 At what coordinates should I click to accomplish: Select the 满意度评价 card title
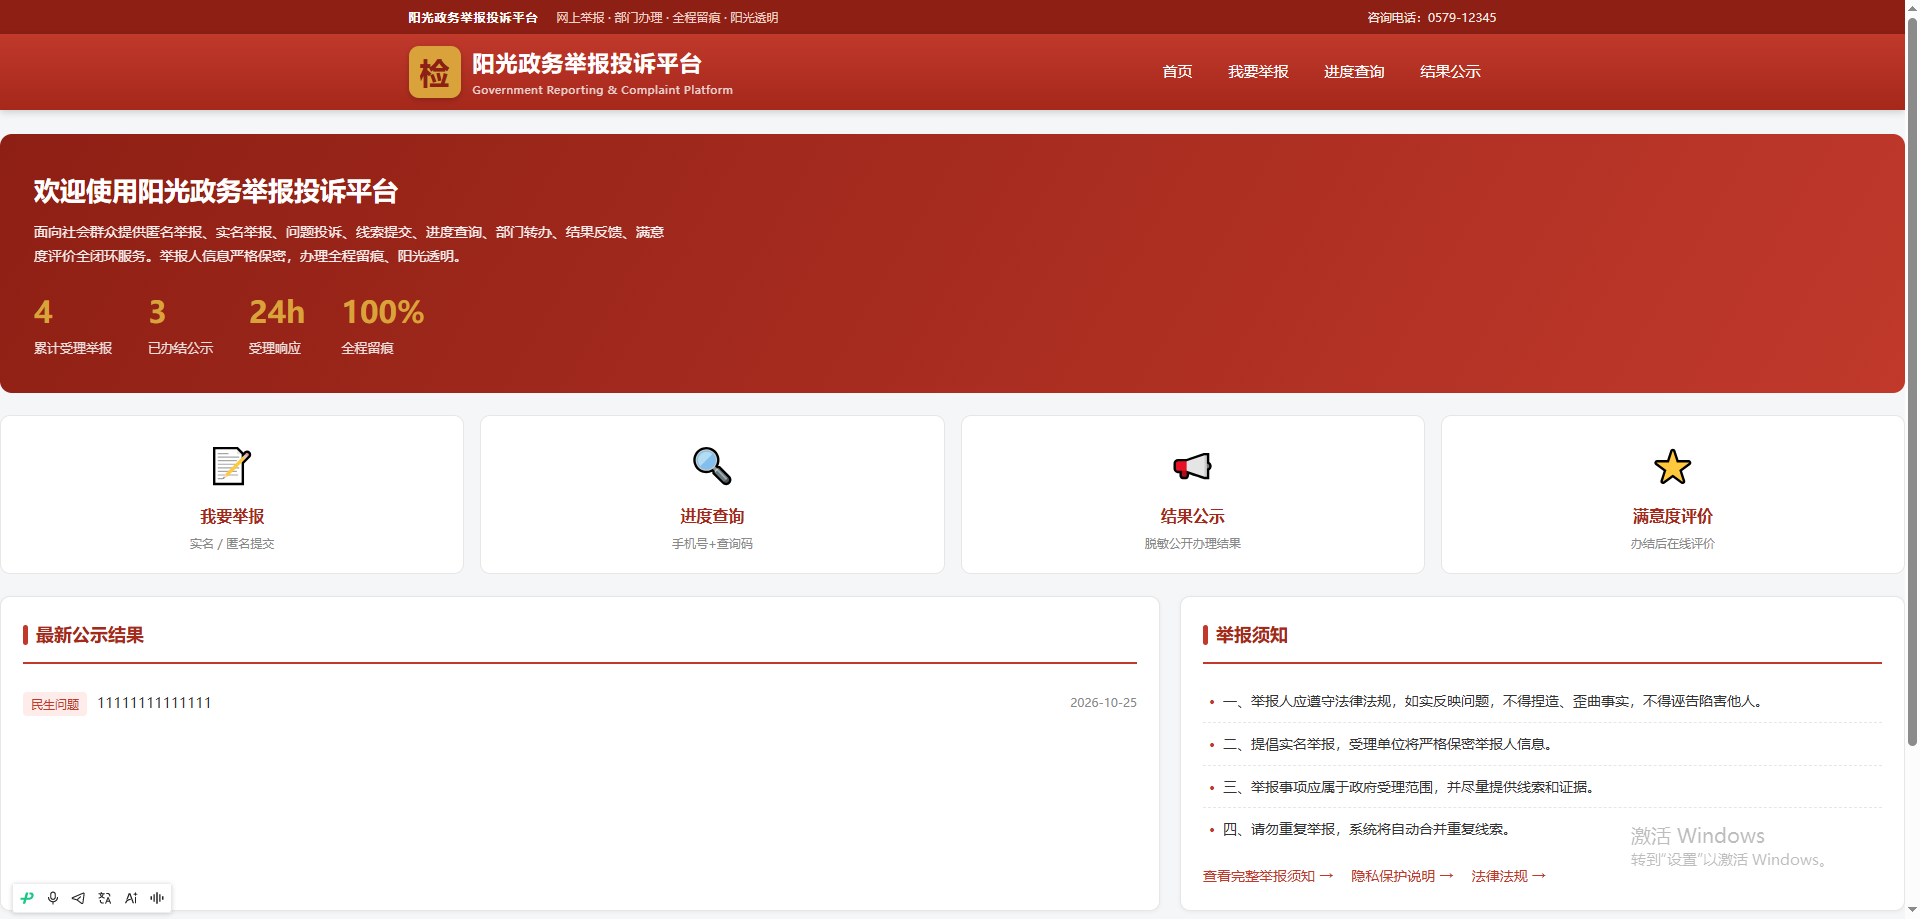tap(1672, 516)
